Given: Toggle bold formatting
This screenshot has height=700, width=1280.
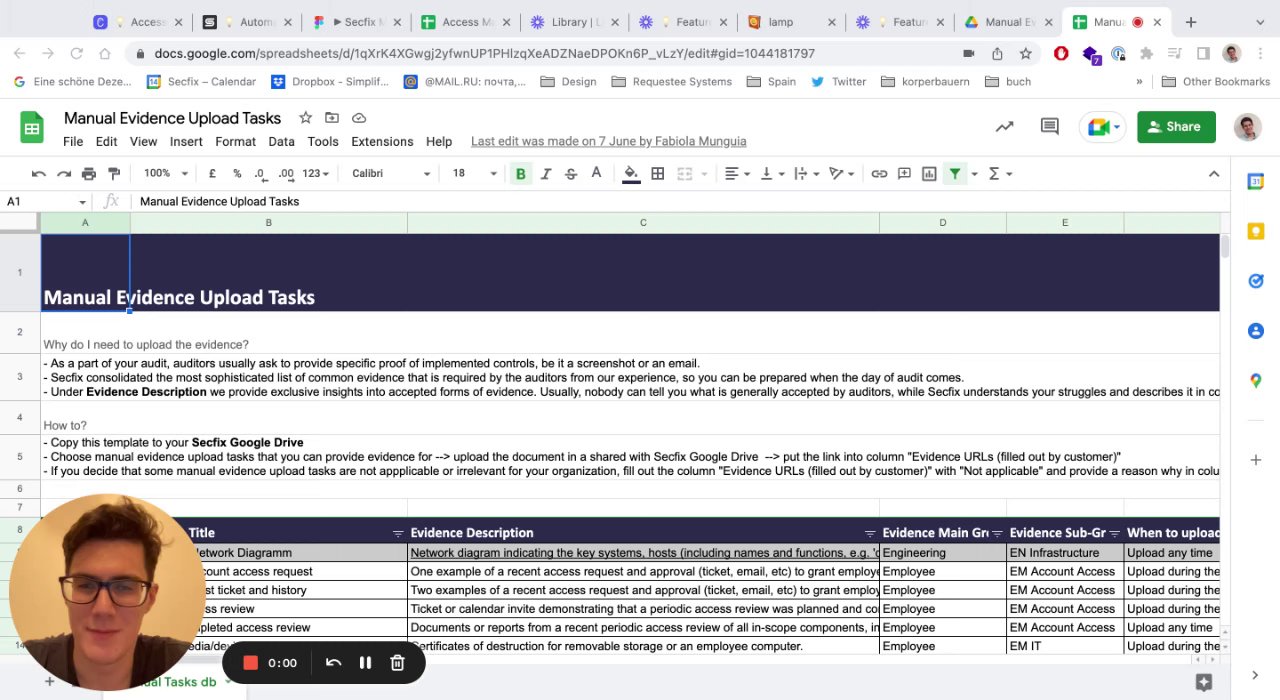Looking at the screenshot, I should (521, 174).
